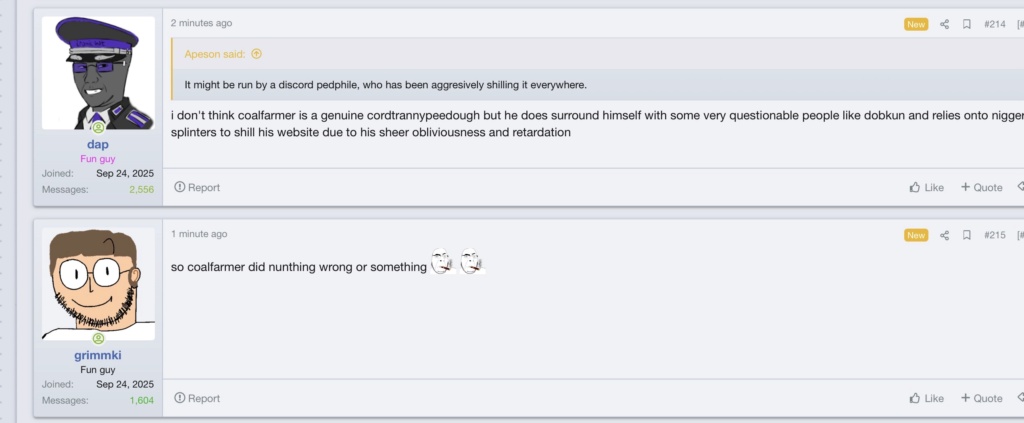Report grimmki's post
Screen dimensions: 1024x423
(197, 398)
